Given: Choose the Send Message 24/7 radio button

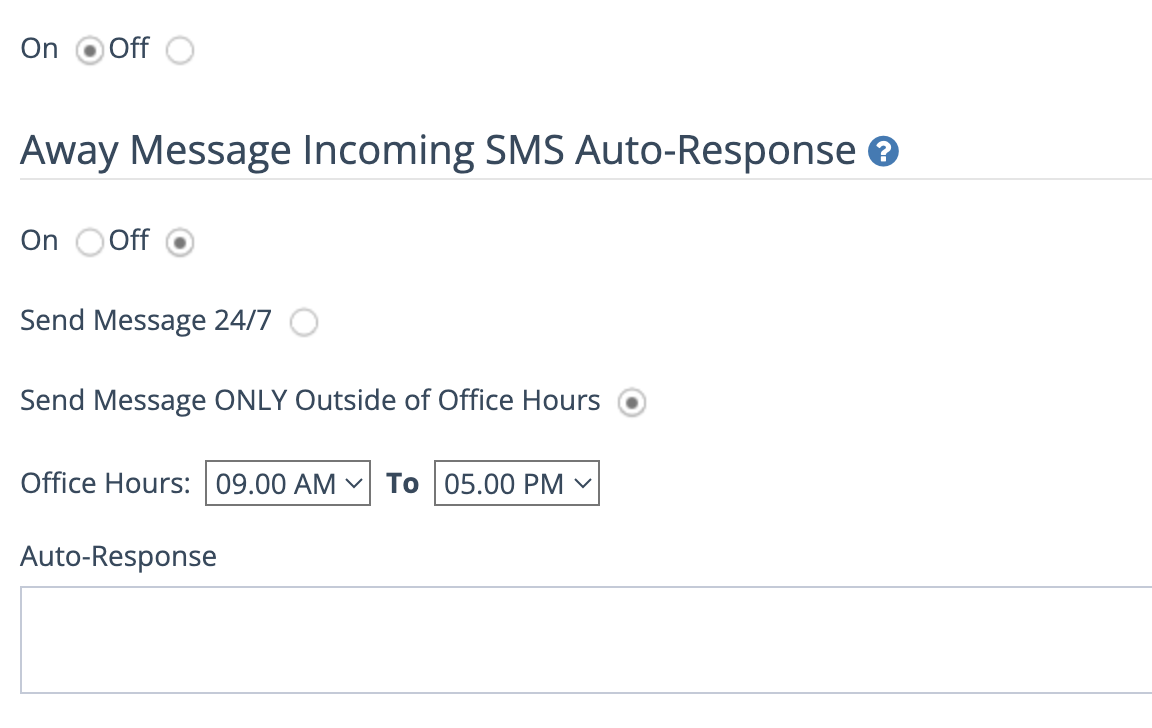Looking at the screenshot, I should [x=303, y=322].
